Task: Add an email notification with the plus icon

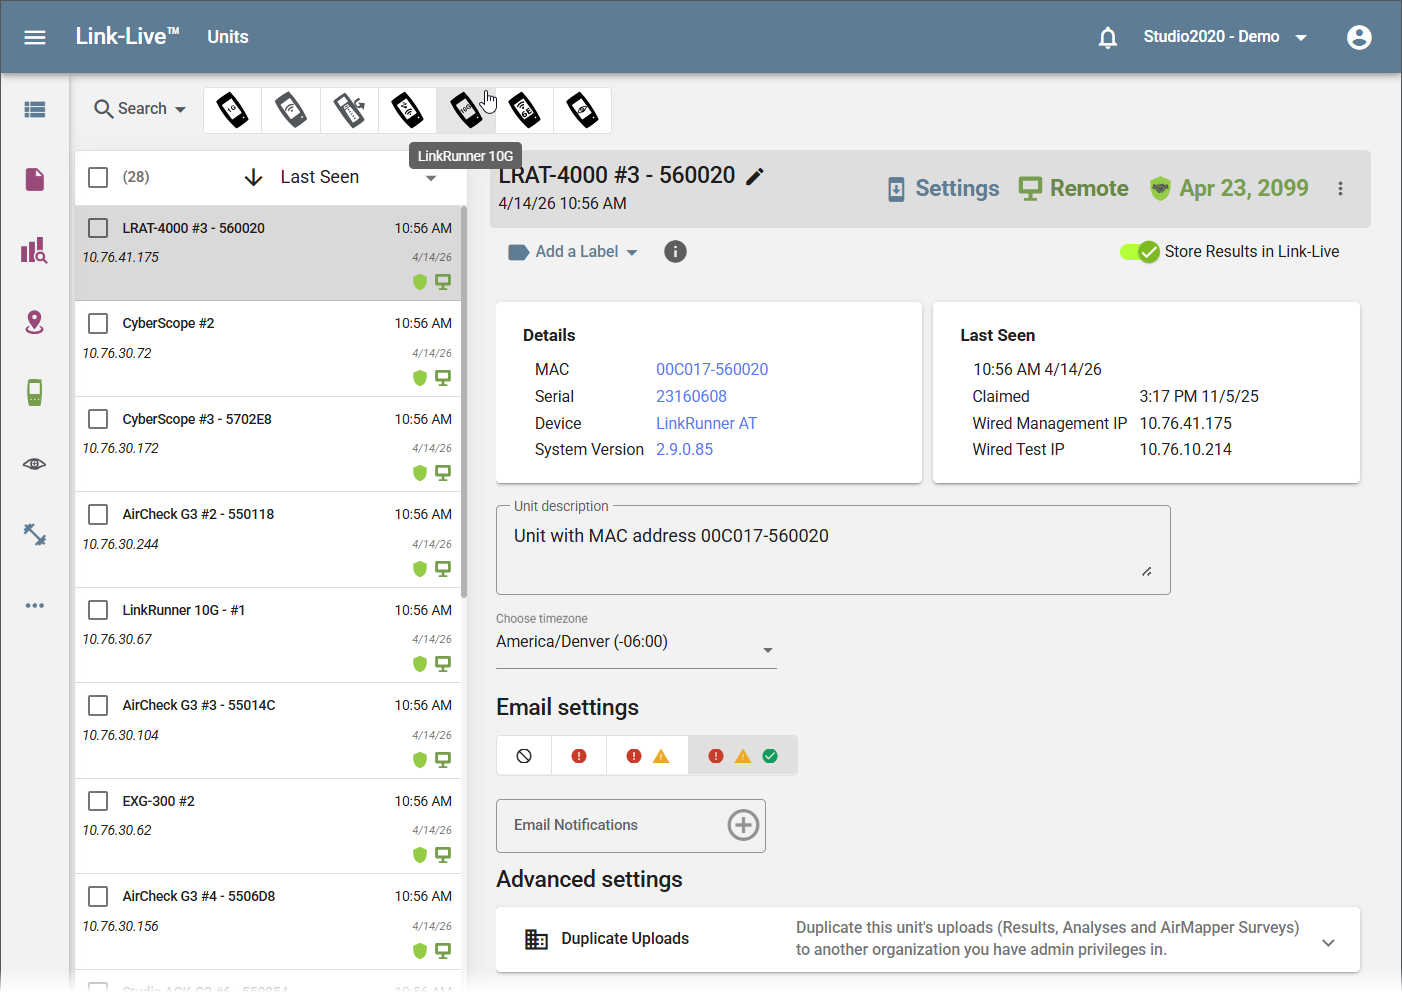Action: tap(743, 825)
